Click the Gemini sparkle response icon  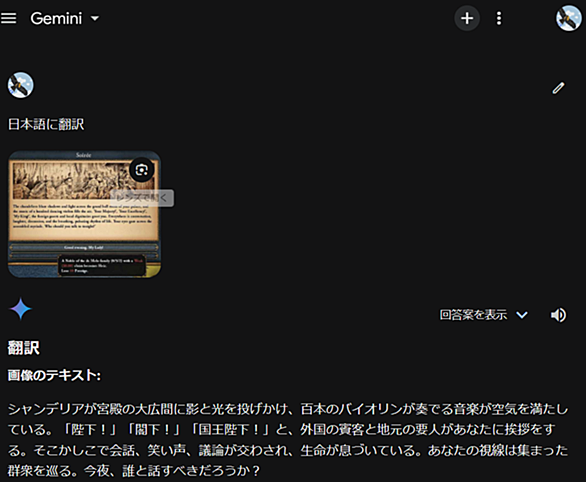click(x=20, y=309)
